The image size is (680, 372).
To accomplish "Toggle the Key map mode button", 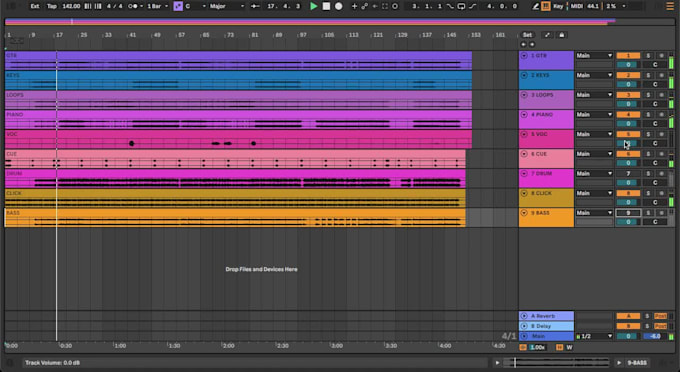I will tap(558, 6).
